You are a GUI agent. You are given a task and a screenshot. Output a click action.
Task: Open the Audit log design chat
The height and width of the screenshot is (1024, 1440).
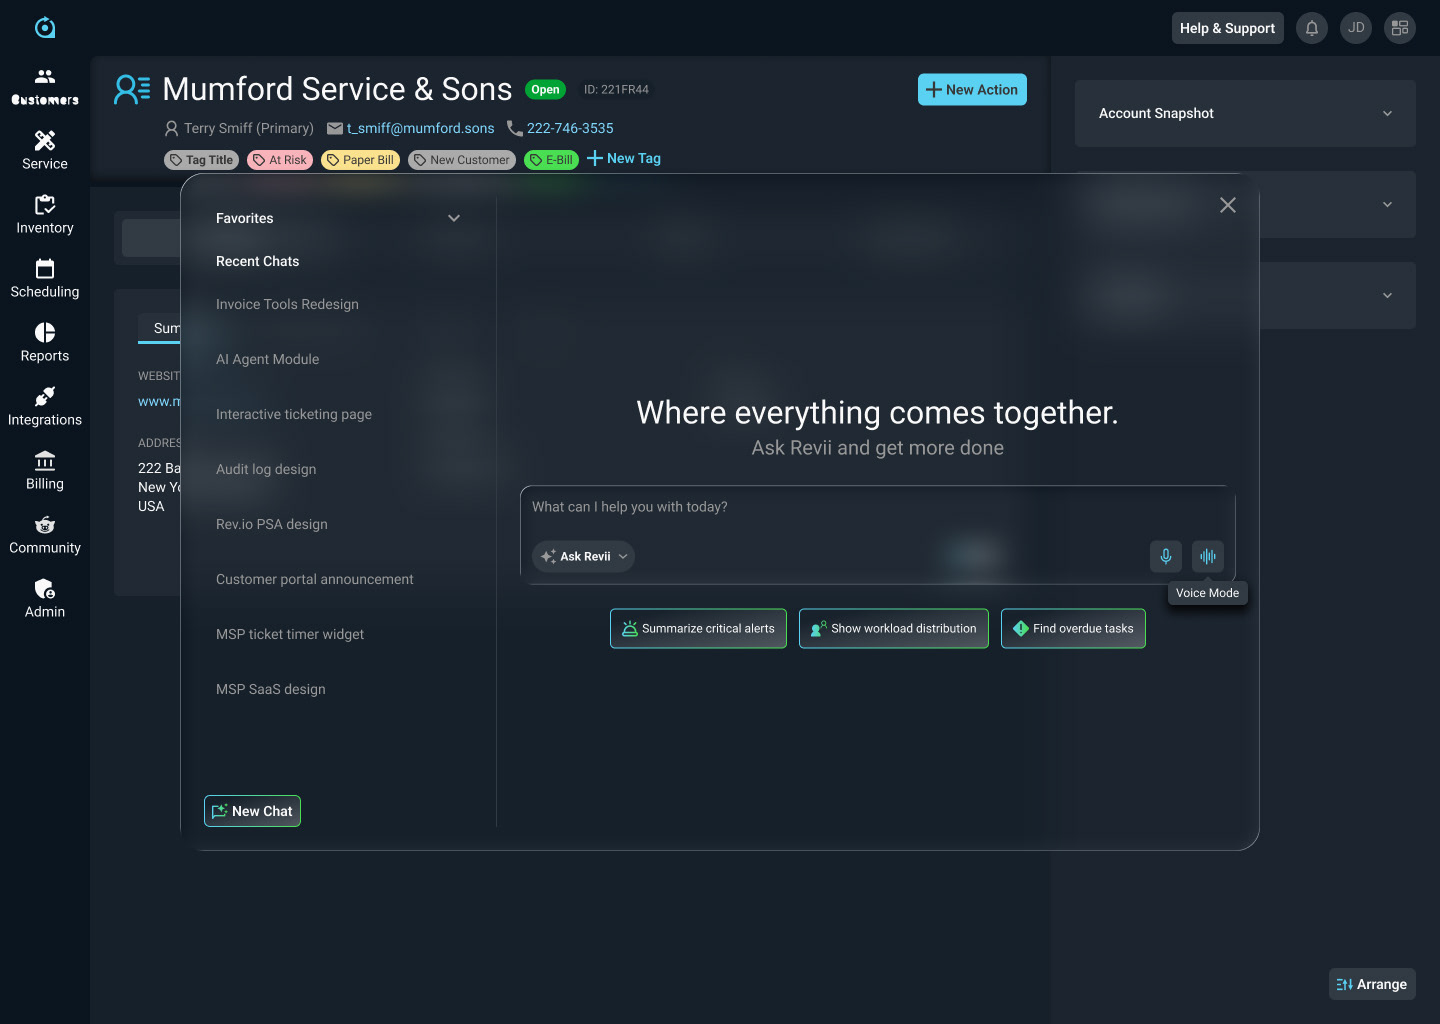coord(266,469)
